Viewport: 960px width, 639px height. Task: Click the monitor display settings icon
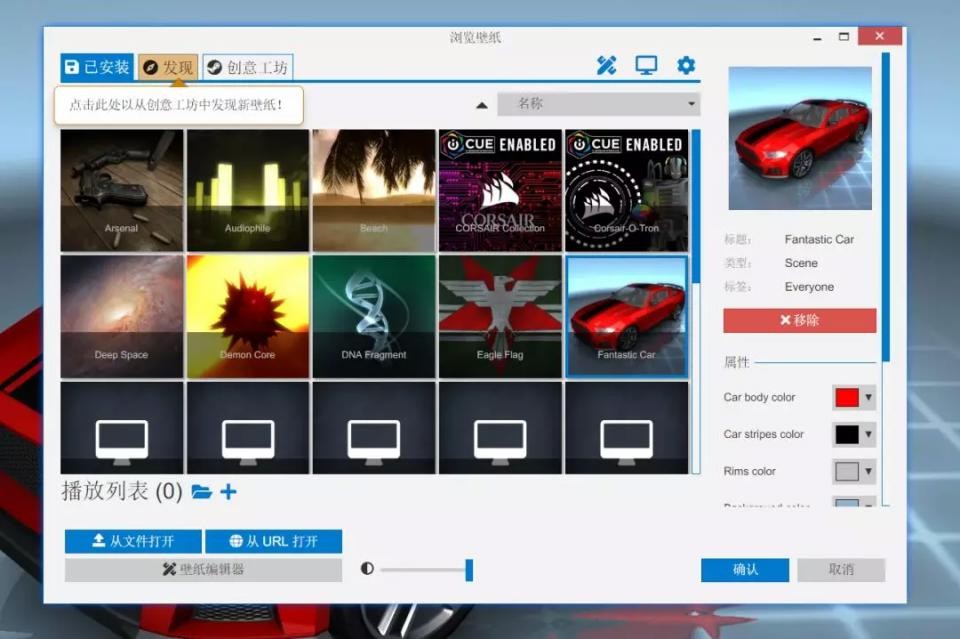(646, 66)
